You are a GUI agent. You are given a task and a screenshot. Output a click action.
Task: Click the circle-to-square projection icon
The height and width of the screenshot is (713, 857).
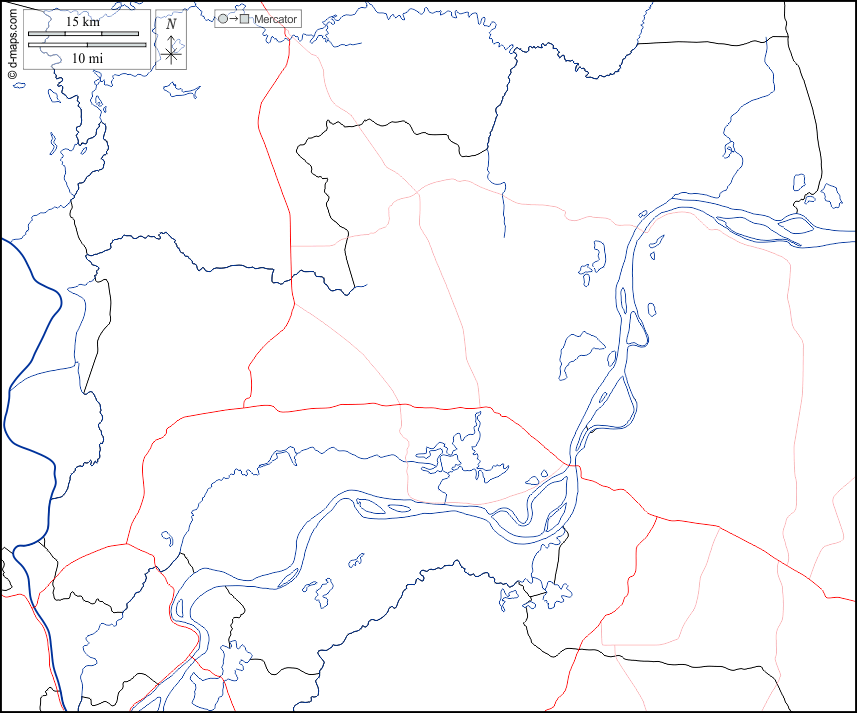tap(234, 19)
